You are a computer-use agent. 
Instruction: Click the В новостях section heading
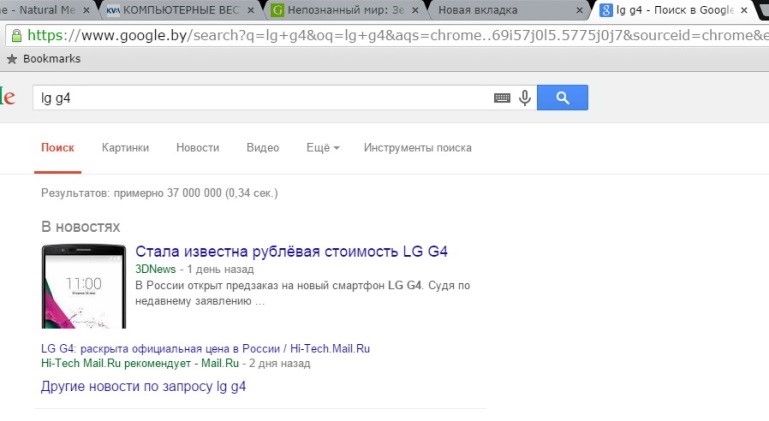[80, 227]
